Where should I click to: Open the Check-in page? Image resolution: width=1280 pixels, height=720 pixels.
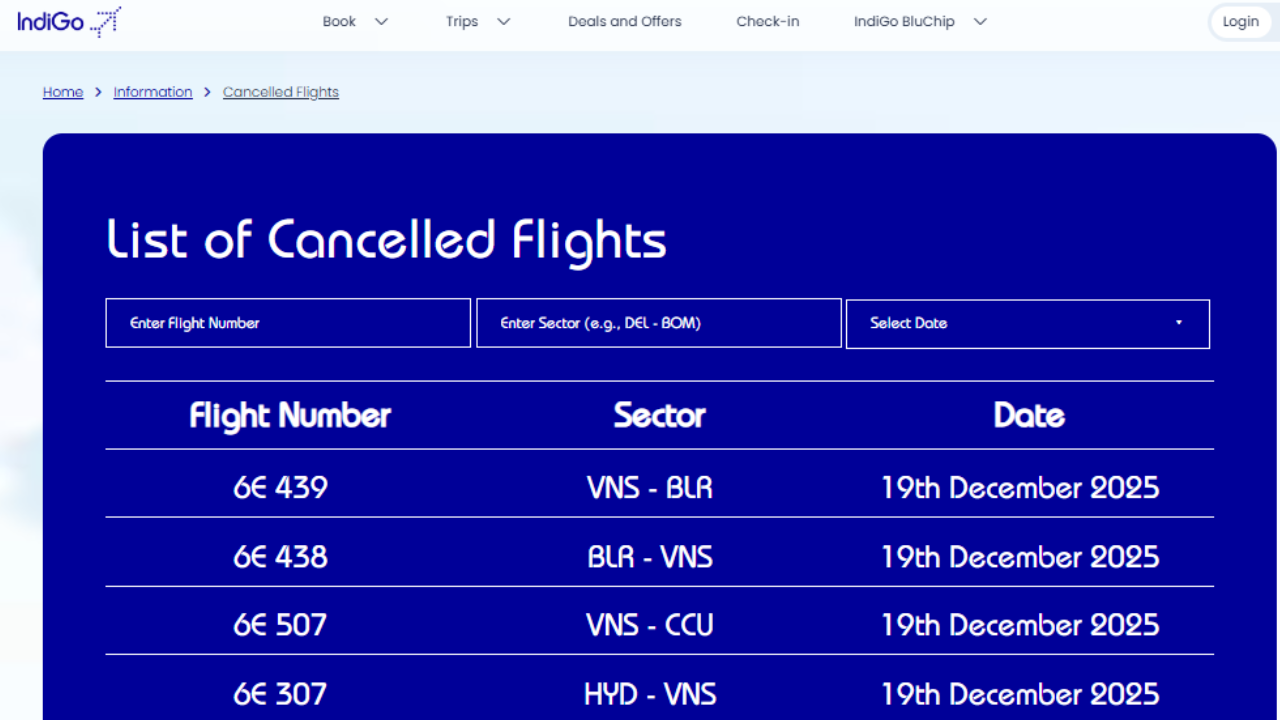pos(767,22)
